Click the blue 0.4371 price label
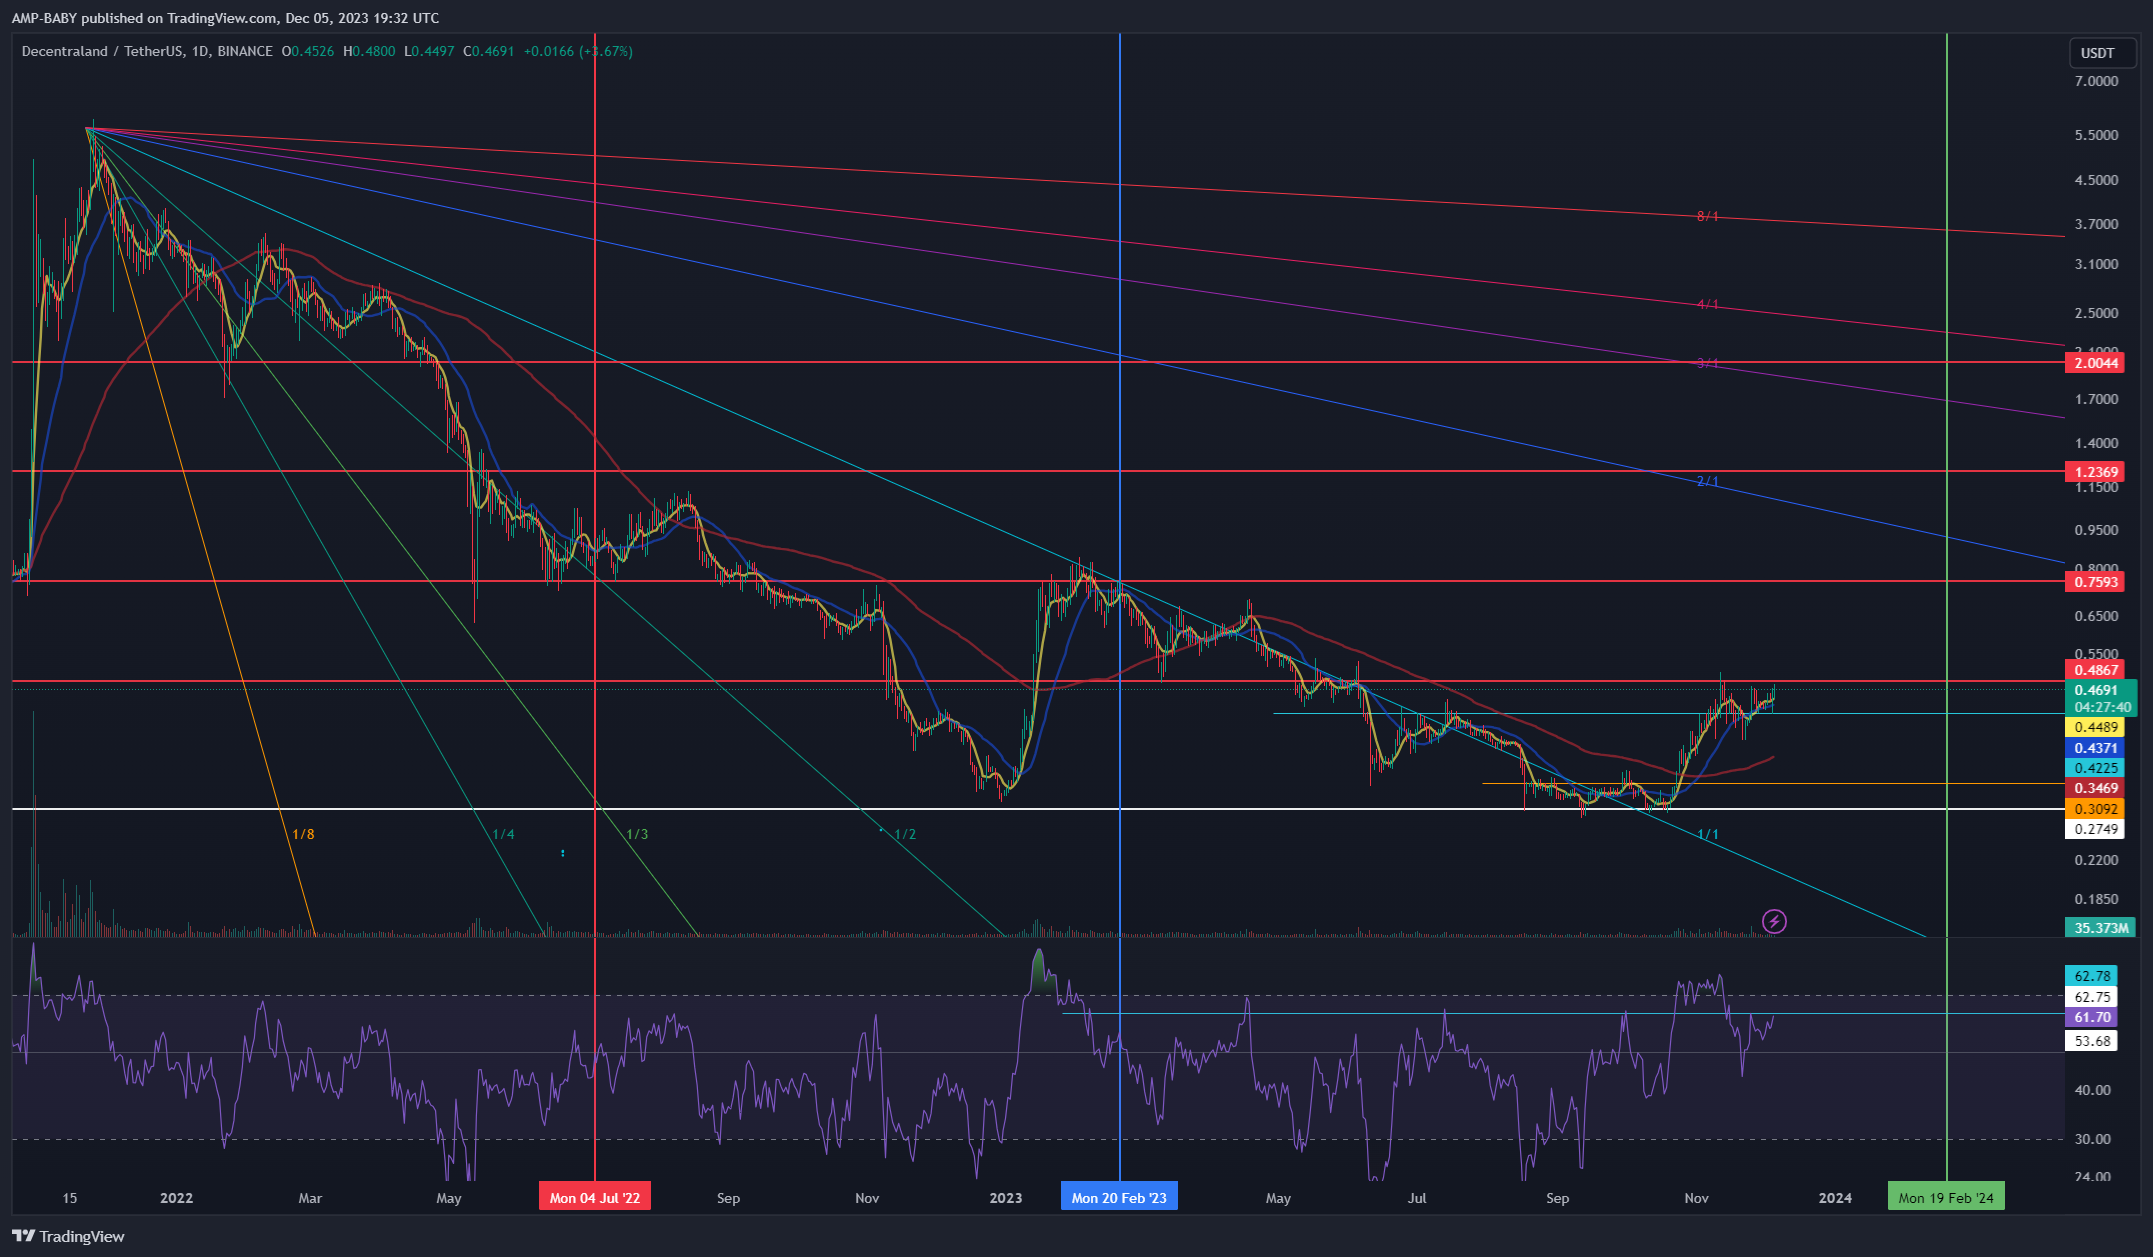Image resolution: width=2153 pixels, height=1257 pixels. pos(2095,748)
